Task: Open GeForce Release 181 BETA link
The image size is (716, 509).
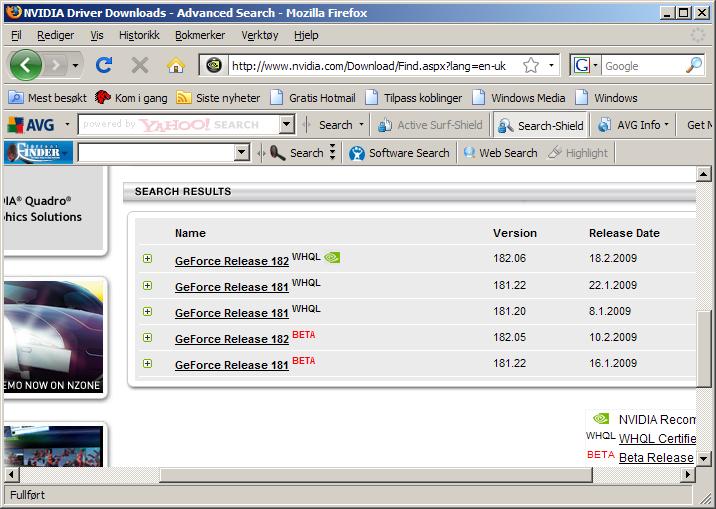Action: tap(232, 365)
